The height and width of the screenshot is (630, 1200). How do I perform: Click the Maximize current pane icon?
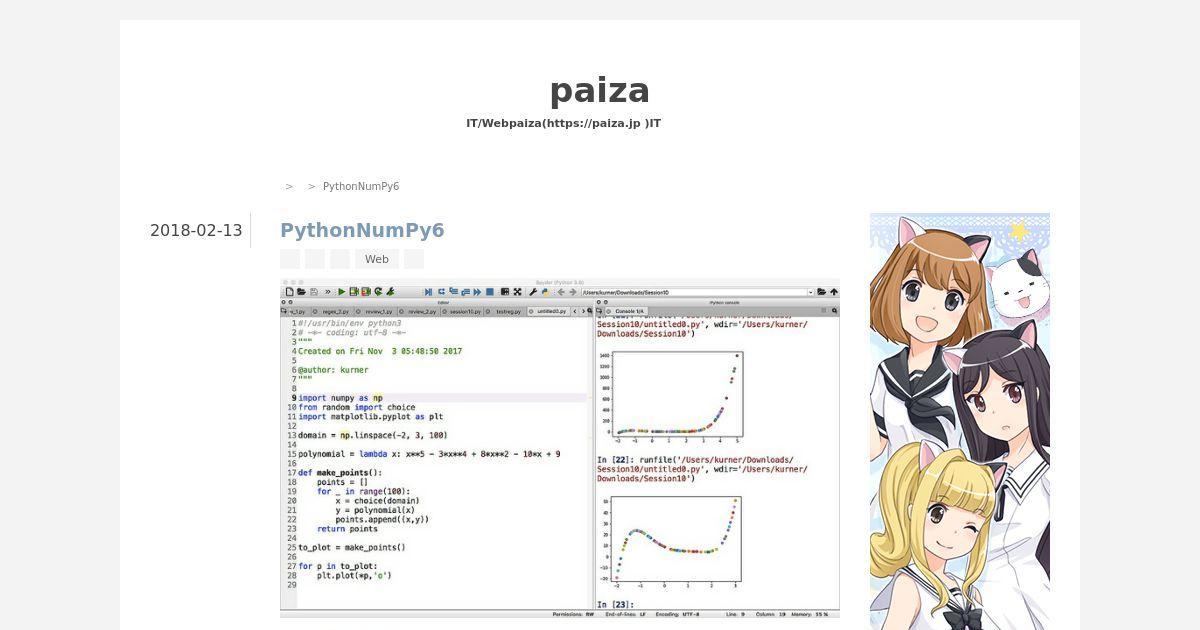[x=505, y=292]
